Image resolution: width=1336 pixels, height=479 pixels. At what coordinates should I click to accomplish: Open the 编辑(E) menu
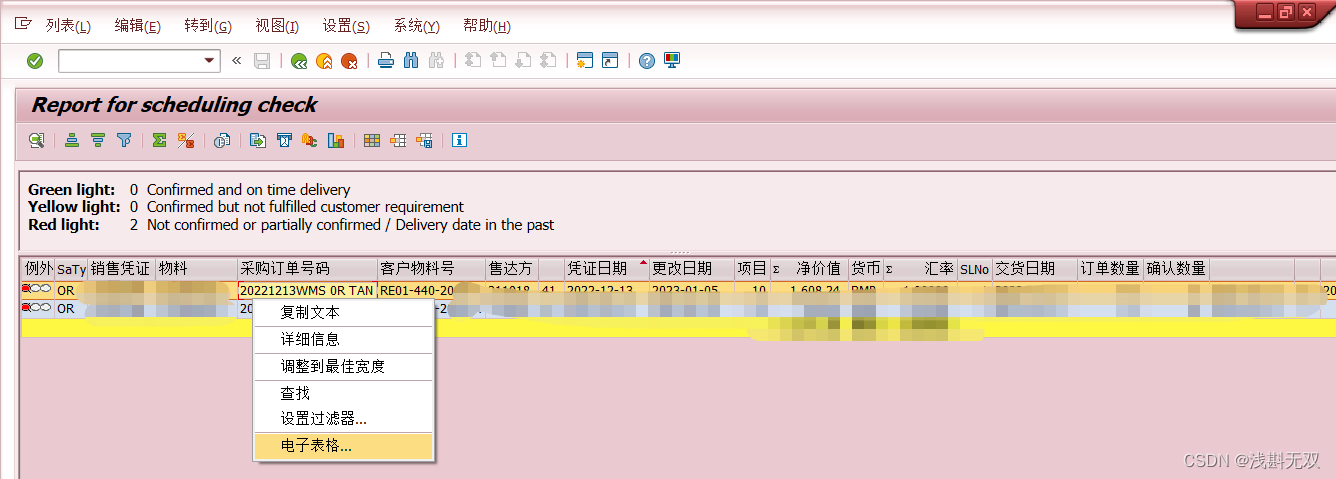pos(138,26)
